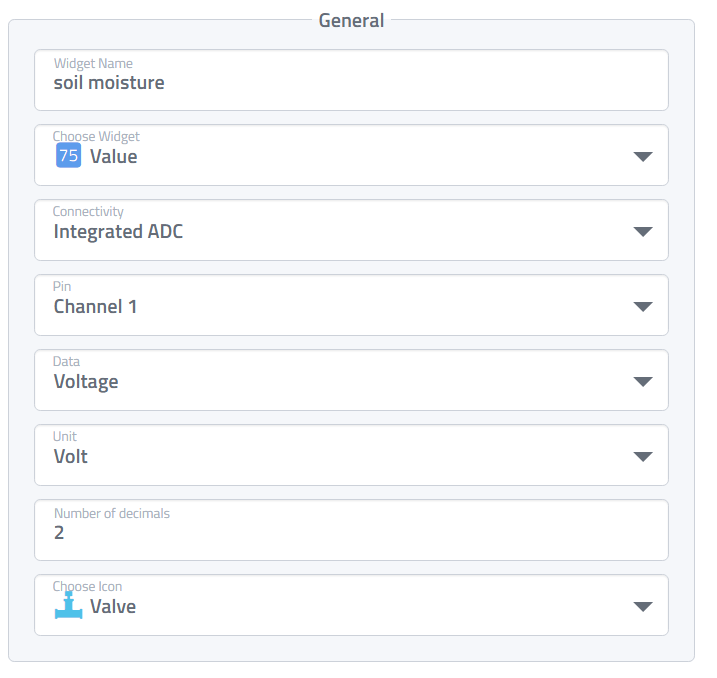Viewport: 717px width, 678px height.
Task: Click the General section heading
Action: coord(351,20)
